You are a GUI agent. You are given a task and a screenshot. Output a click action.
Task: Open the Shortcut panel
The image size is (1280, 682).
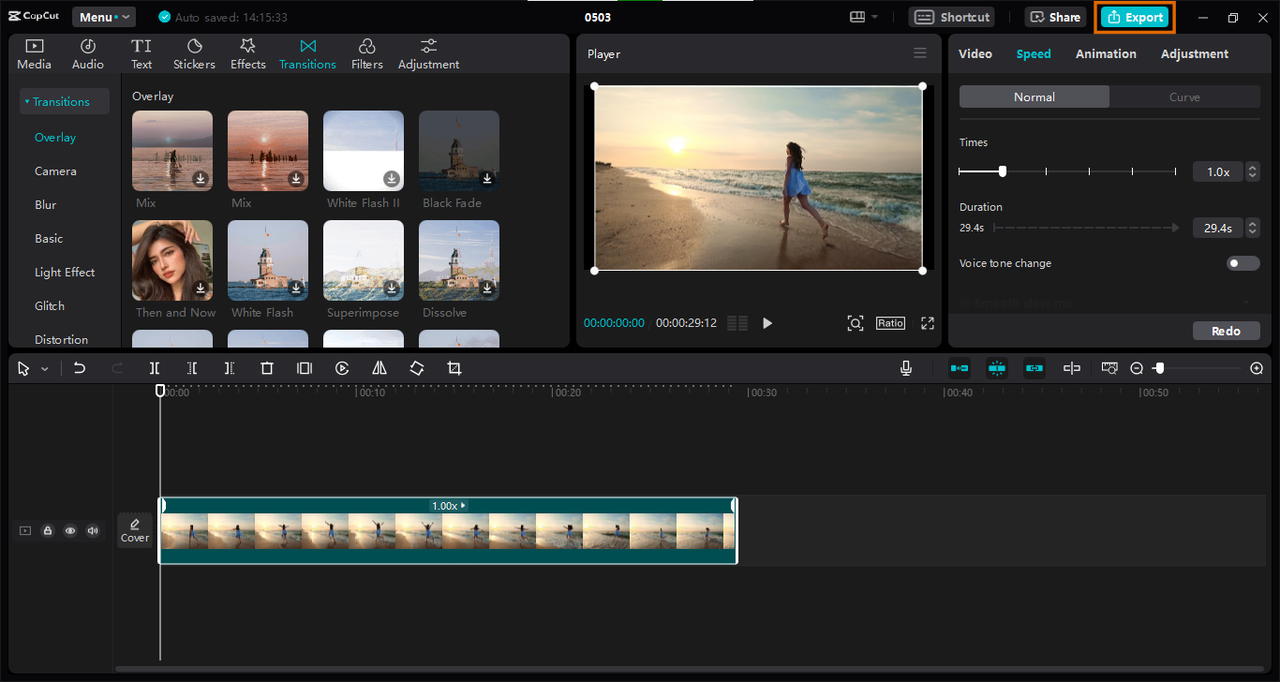[952, 17]
